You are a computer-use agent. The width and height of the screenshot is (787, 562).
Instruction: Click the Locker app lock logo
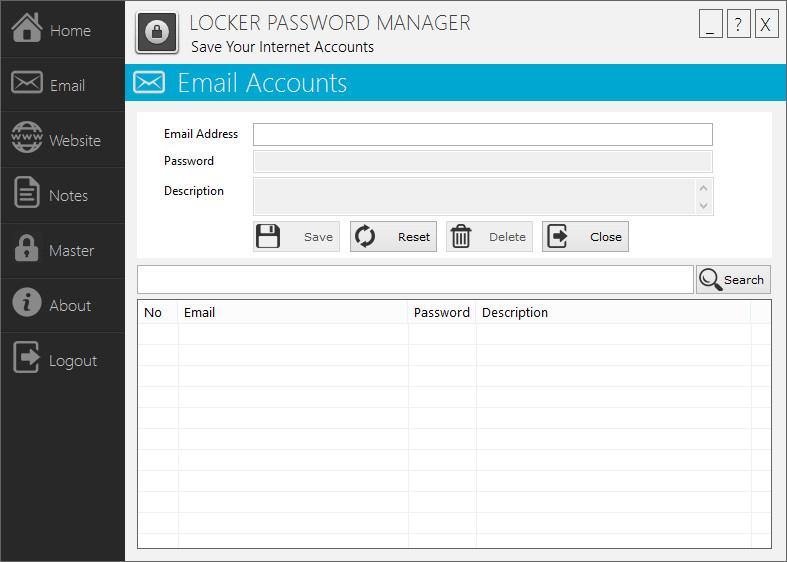(x=157, y=33)
